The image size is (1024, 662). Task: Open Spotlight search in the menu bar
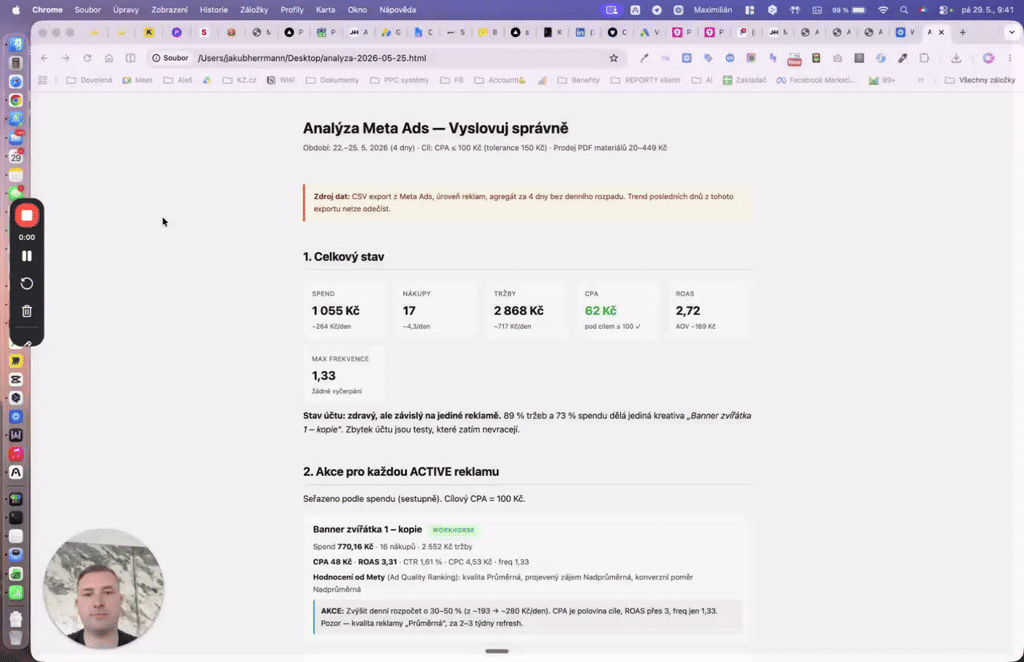(x=904, y=10)
